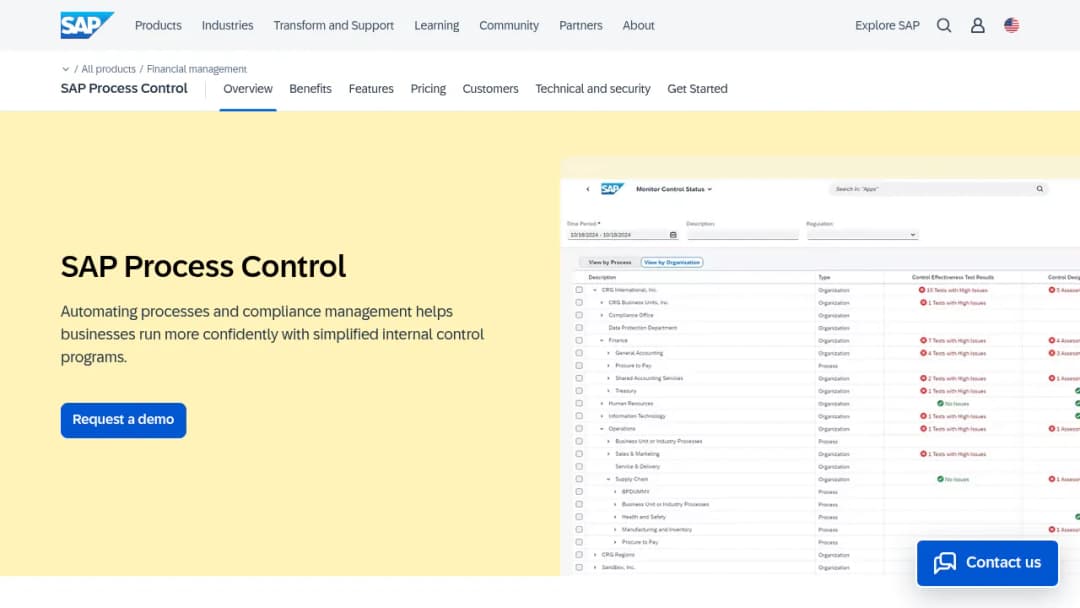
Task: Open the About menu
Action: [x=638, y=25]
